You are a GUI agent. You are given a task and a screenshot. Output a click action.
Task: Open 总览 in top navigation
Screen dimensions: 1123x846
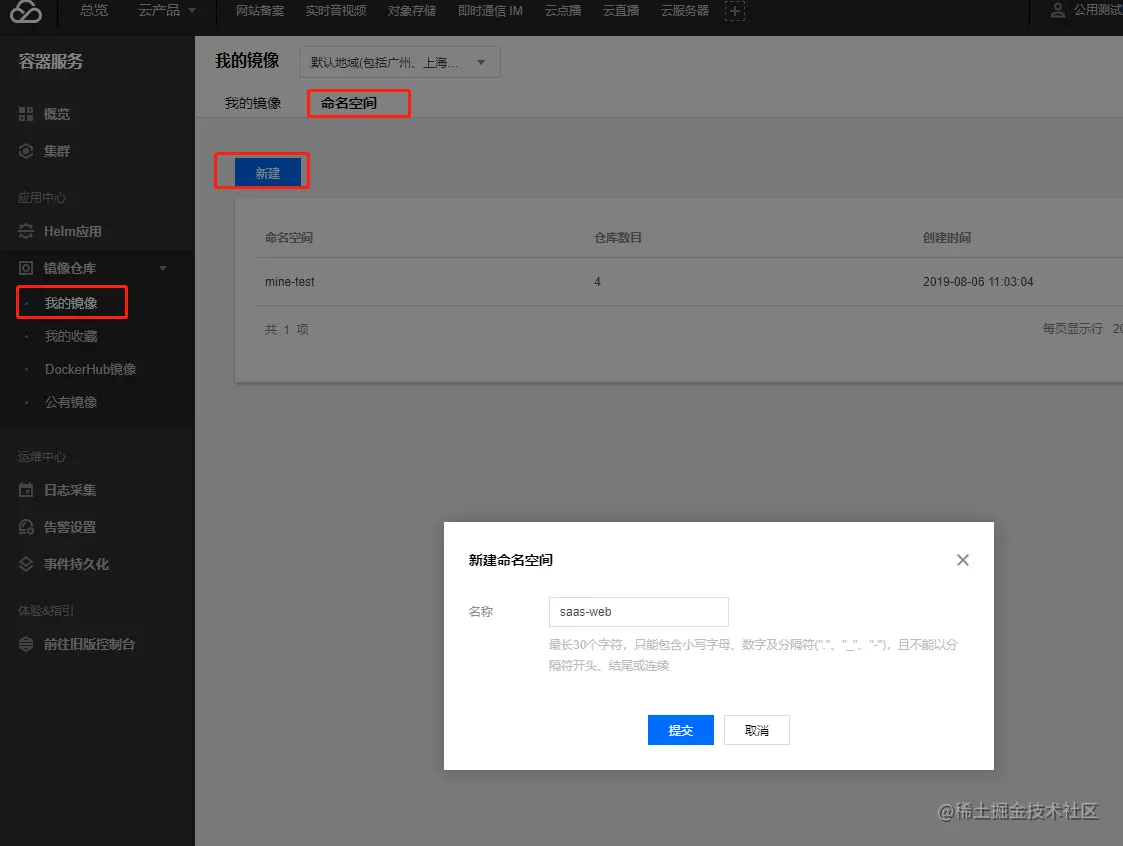[x=94, y=11]
